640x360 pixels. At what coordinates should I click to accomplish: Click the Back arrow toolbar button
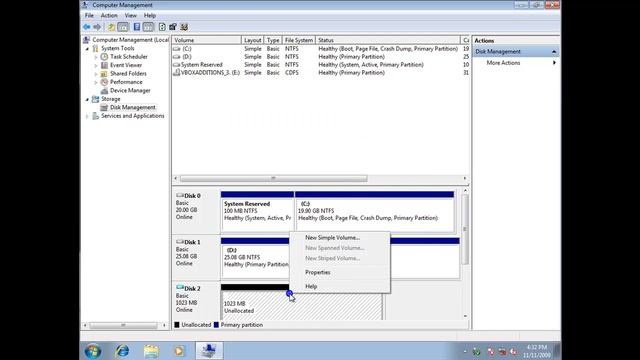tap(87, 27)
